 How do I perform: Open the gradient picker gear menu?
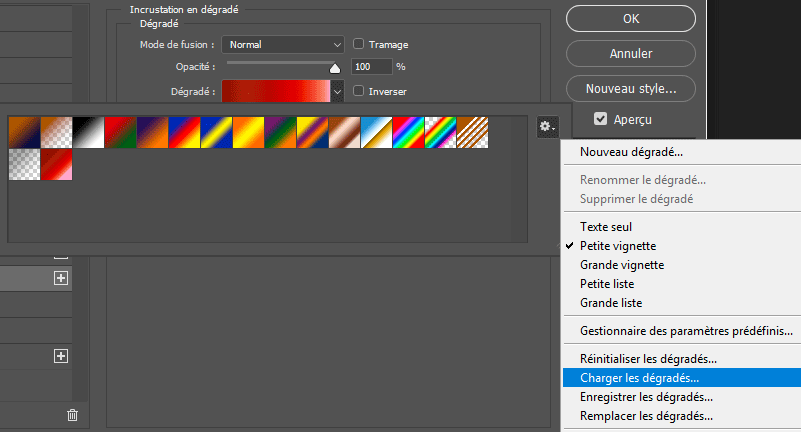click(x=547, y=126)
